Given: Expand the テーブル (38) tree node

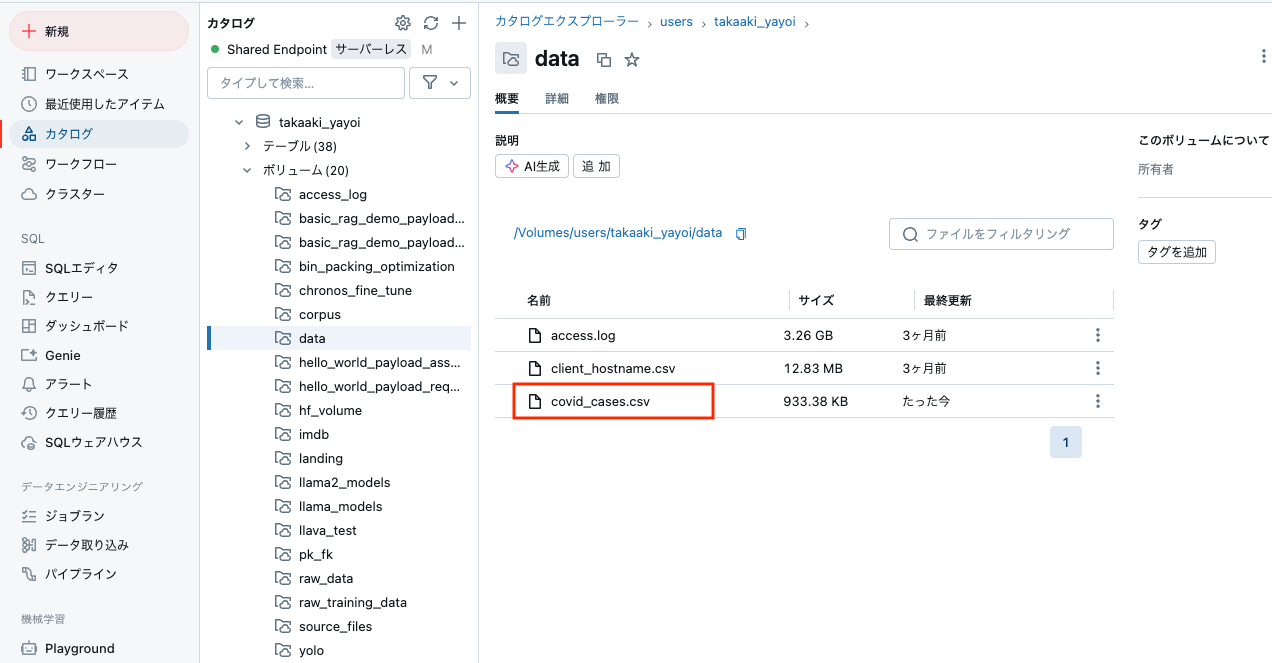Looking at the screenshot, I should pos(246,146).
